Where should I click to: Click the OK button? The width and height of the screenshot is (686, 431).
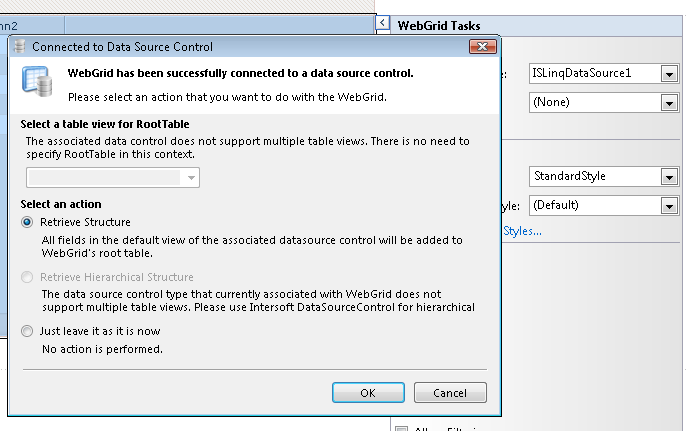point(368,393)
